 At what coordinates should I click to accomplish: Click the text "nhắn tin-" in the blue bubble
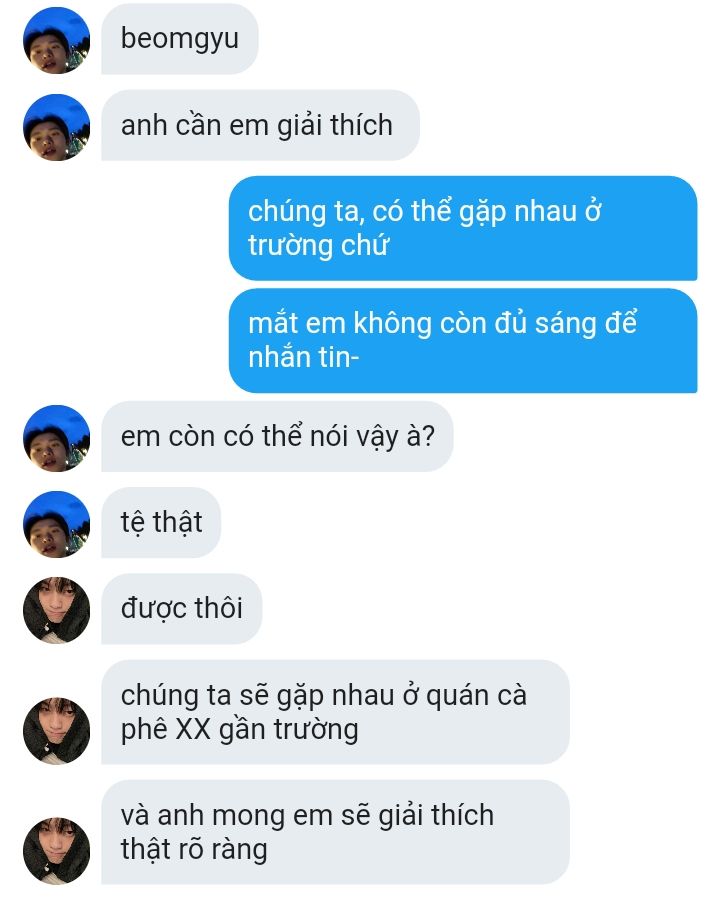point(304,357)
